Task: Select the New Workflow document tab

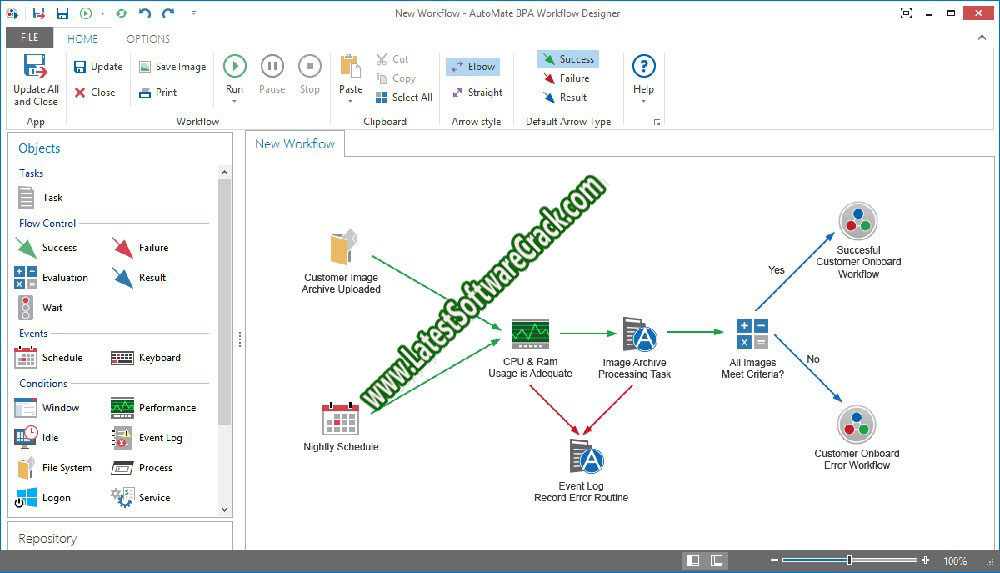Action: [x=295, y=144]
